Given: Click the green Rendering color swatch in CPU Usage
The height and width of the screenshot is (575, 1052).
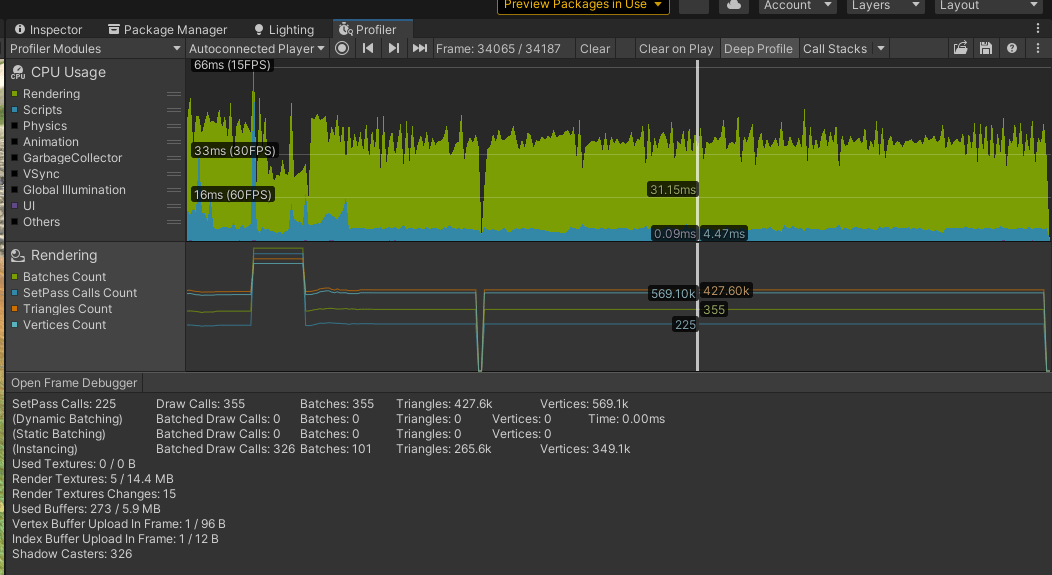Looking at the screenshot, I should (15, 94).
